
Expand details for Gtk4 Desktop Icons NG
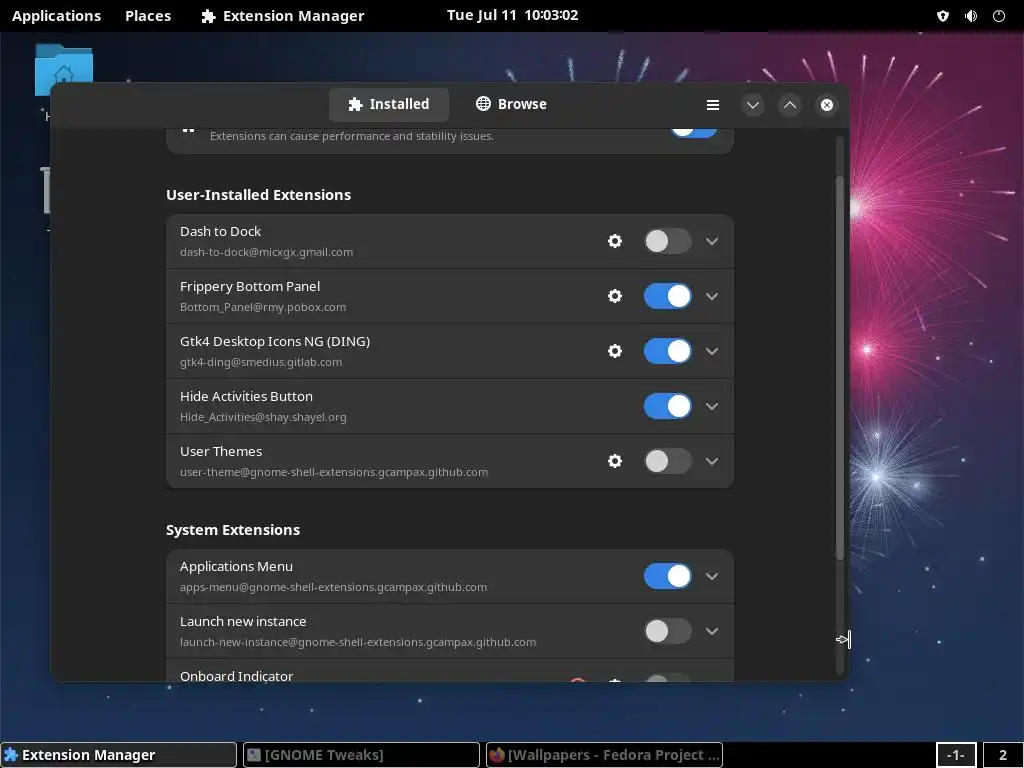(712, 351)
